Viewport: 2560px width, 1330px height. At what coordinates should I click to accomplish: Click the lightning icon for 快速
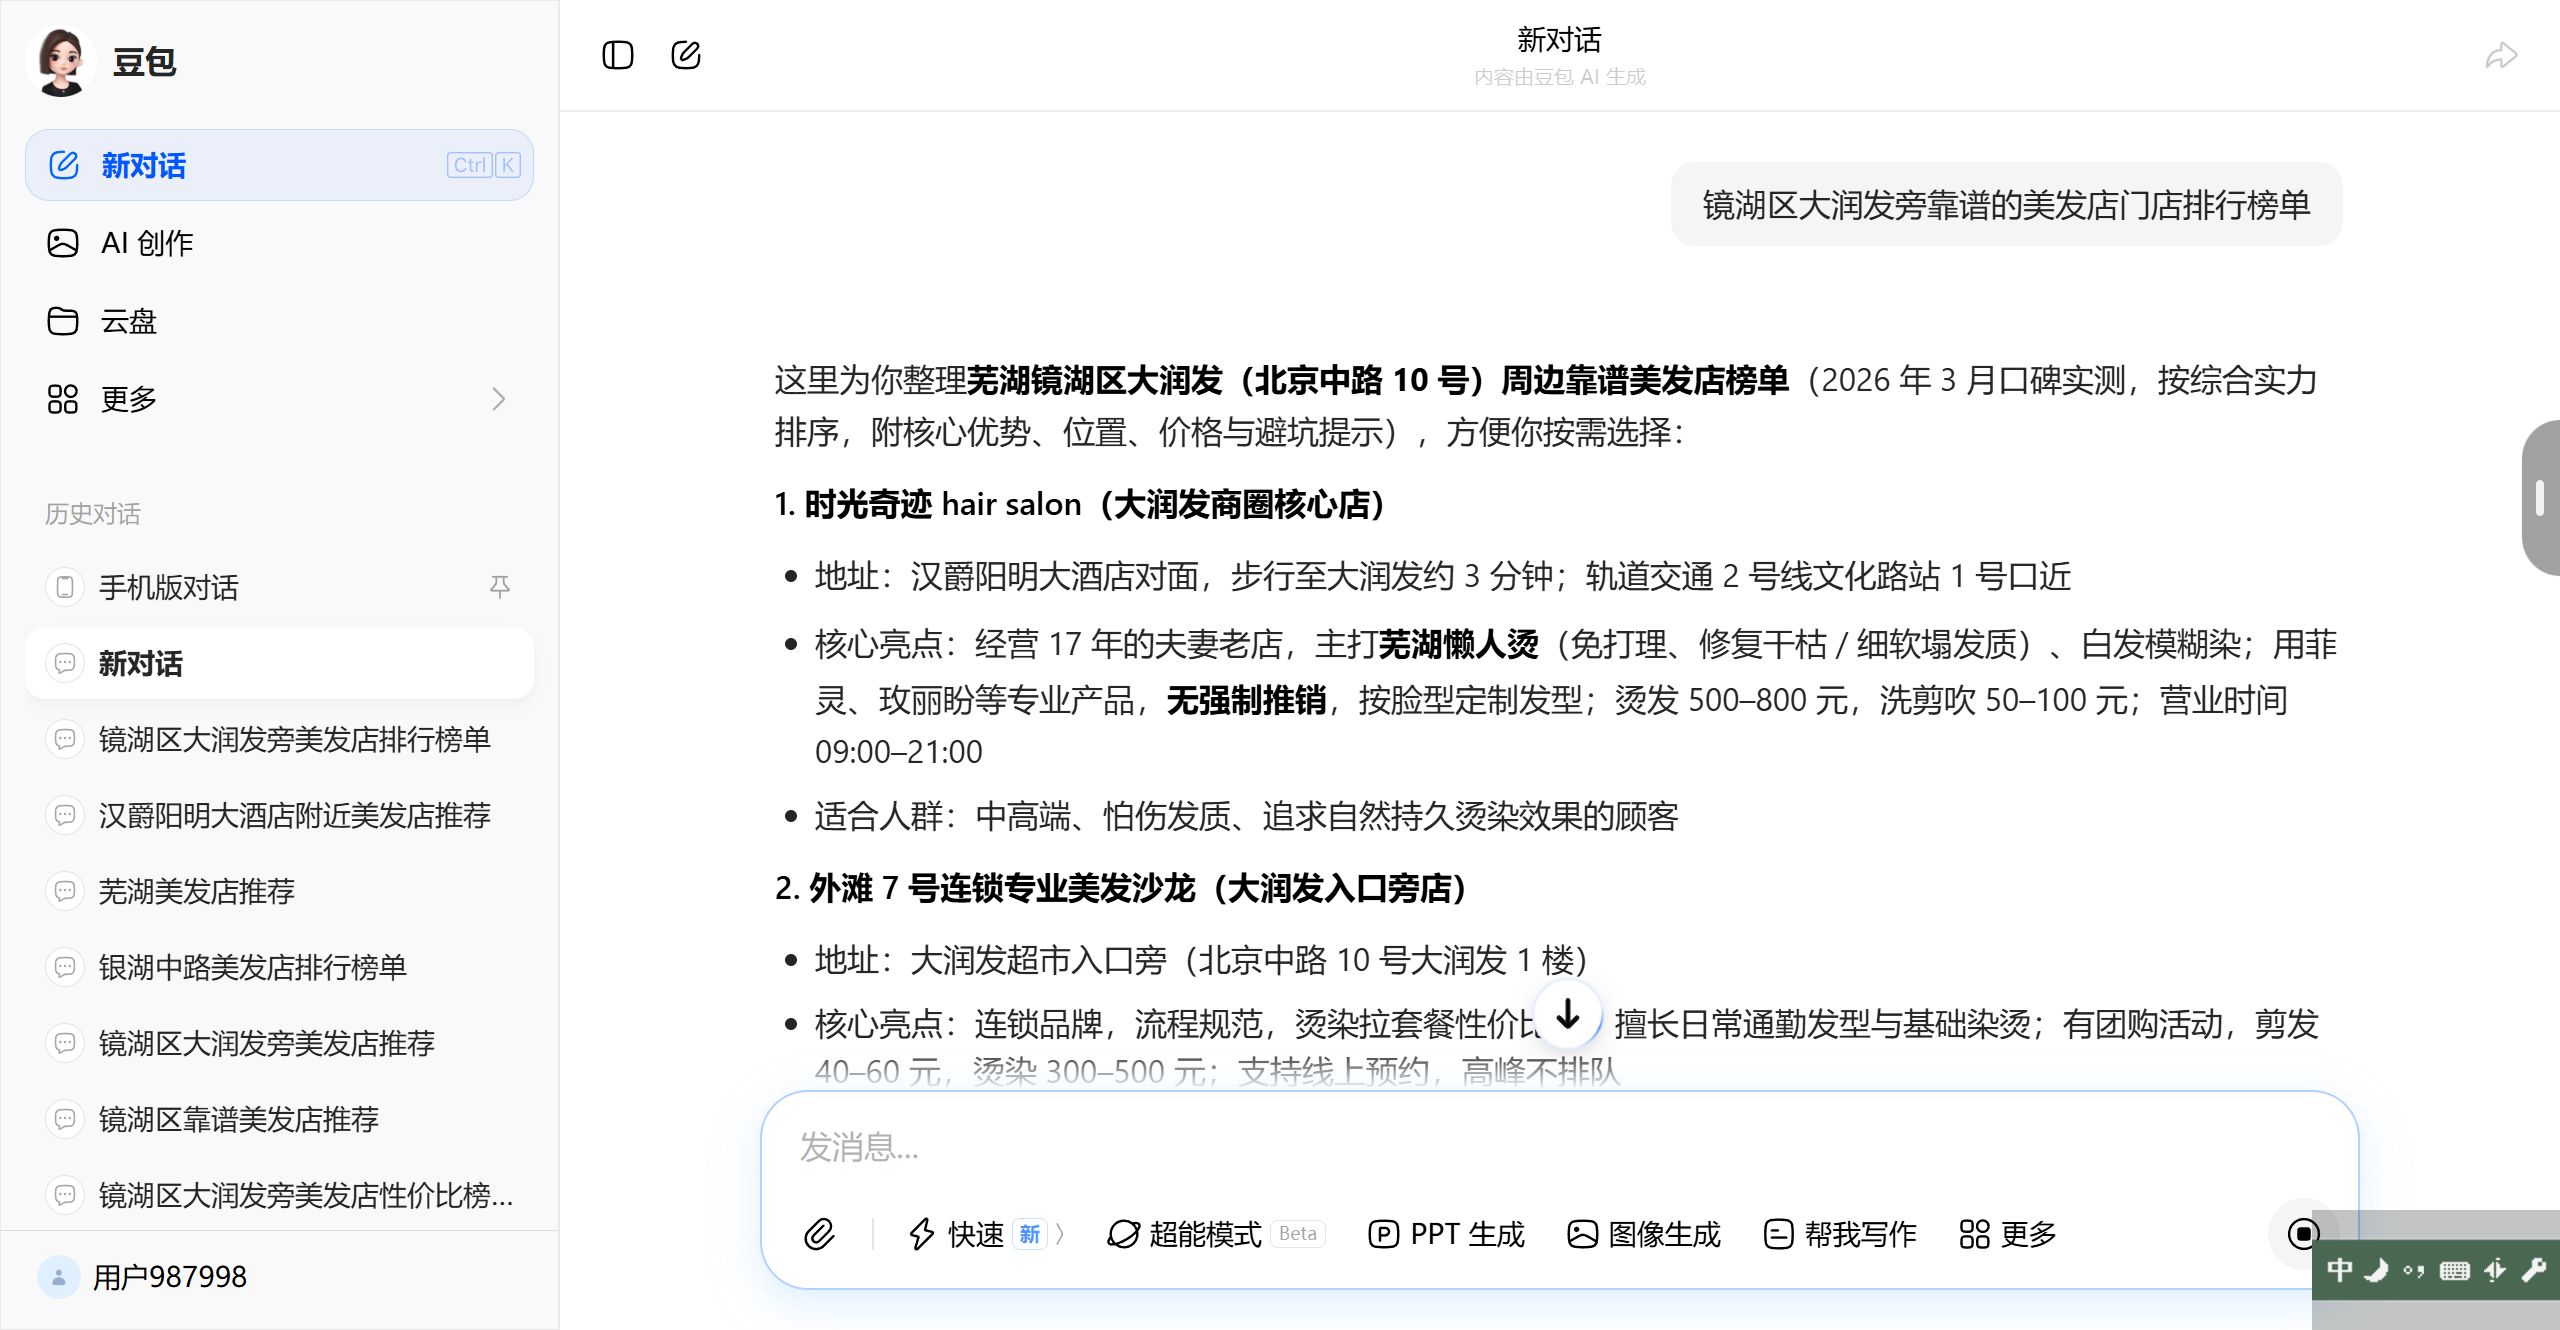tap(921, 1234)
